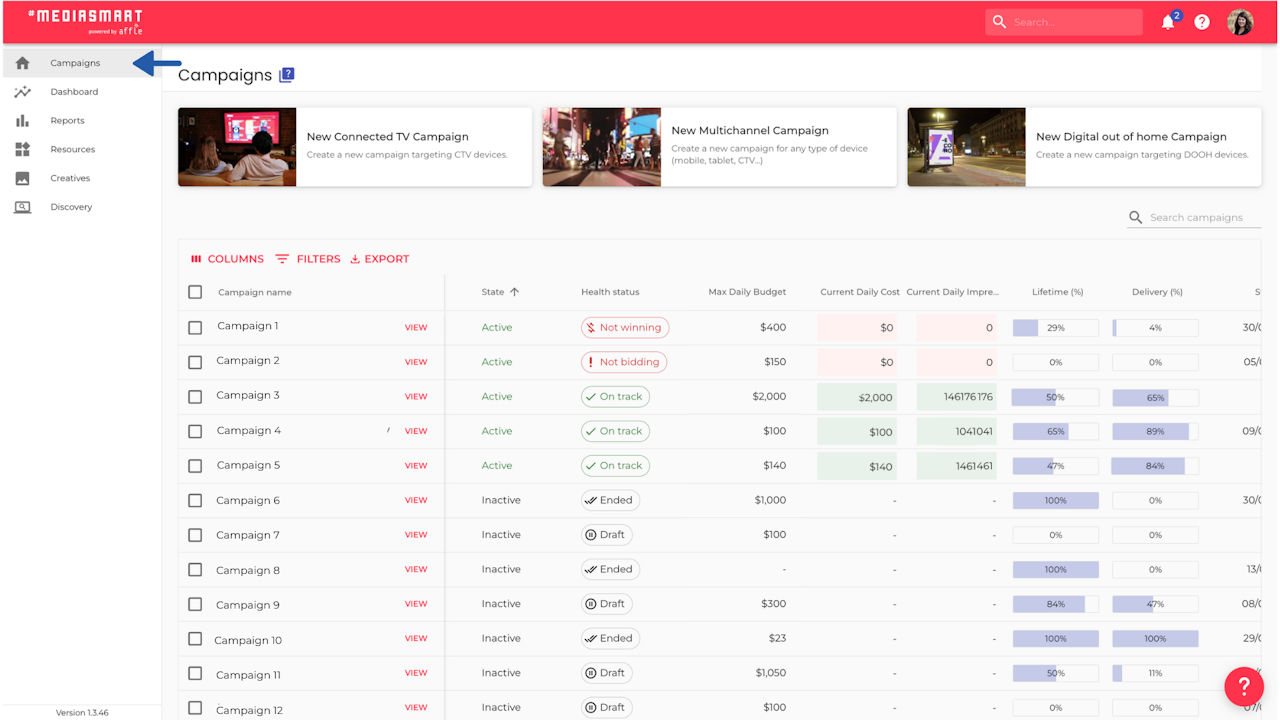Image resolution: width=1280 pixels, height=720 pixels.
Task: Click the Discovery laptop search icon
Action: (22, 207)
